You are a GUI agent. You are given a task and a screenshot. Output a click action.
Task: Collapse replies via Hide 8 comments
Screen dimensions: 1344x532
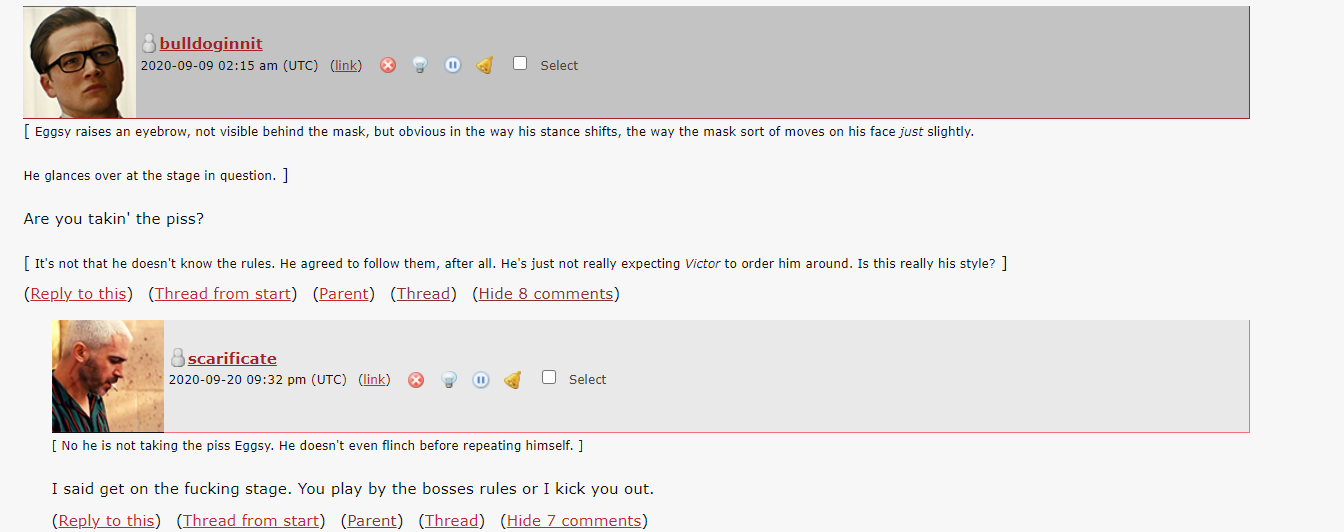coord(545,293)
